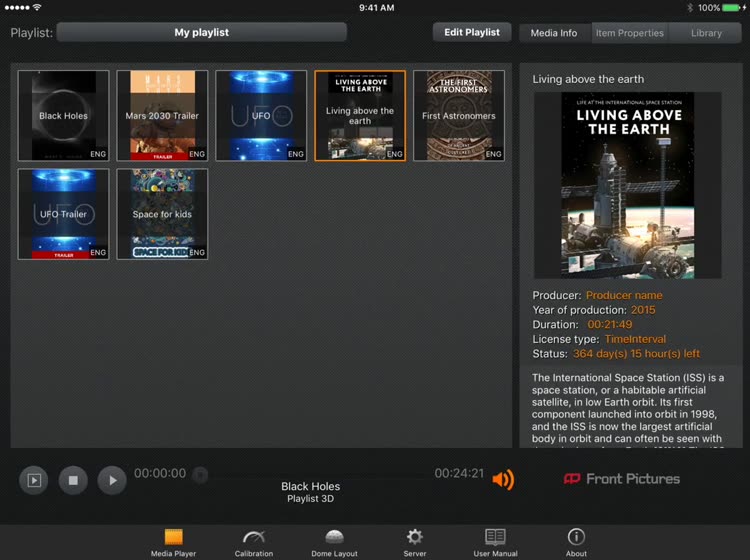The height and width of the screenshot is (560, 750).
Task: Select the First Astronomers thumbnail
Action: (x=458, y=115)
